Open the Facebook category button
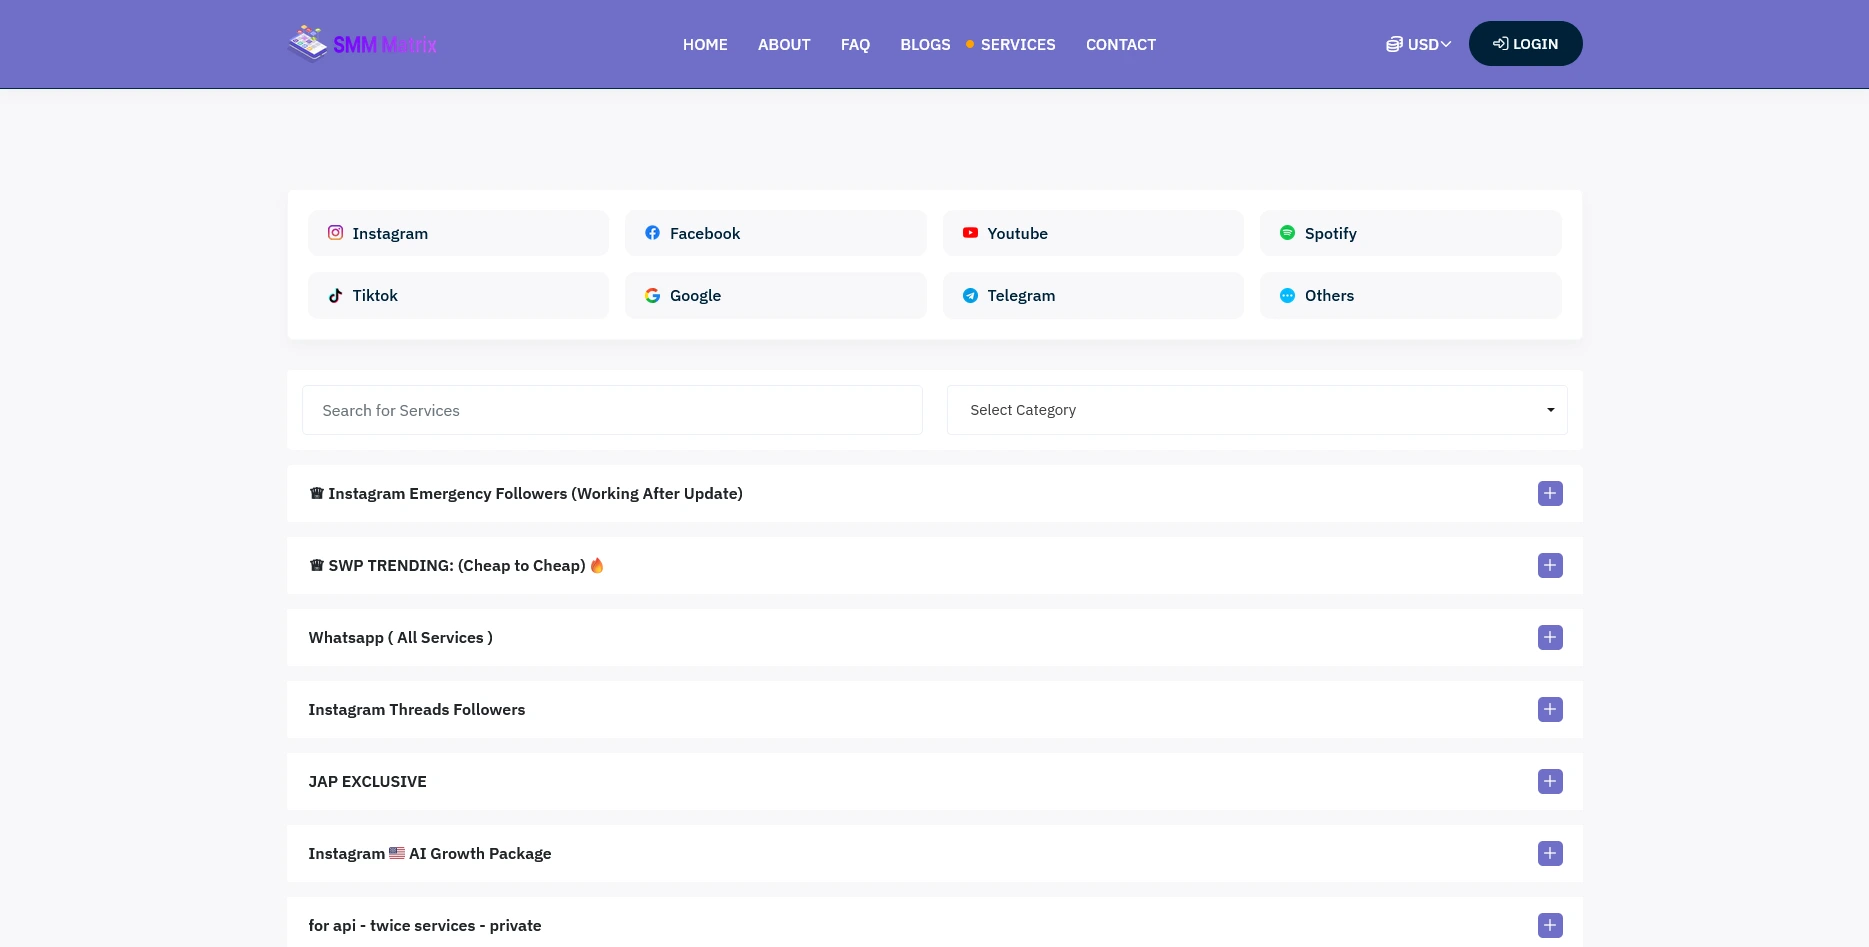Screen dimensions: 1869x947 [776, 233]
